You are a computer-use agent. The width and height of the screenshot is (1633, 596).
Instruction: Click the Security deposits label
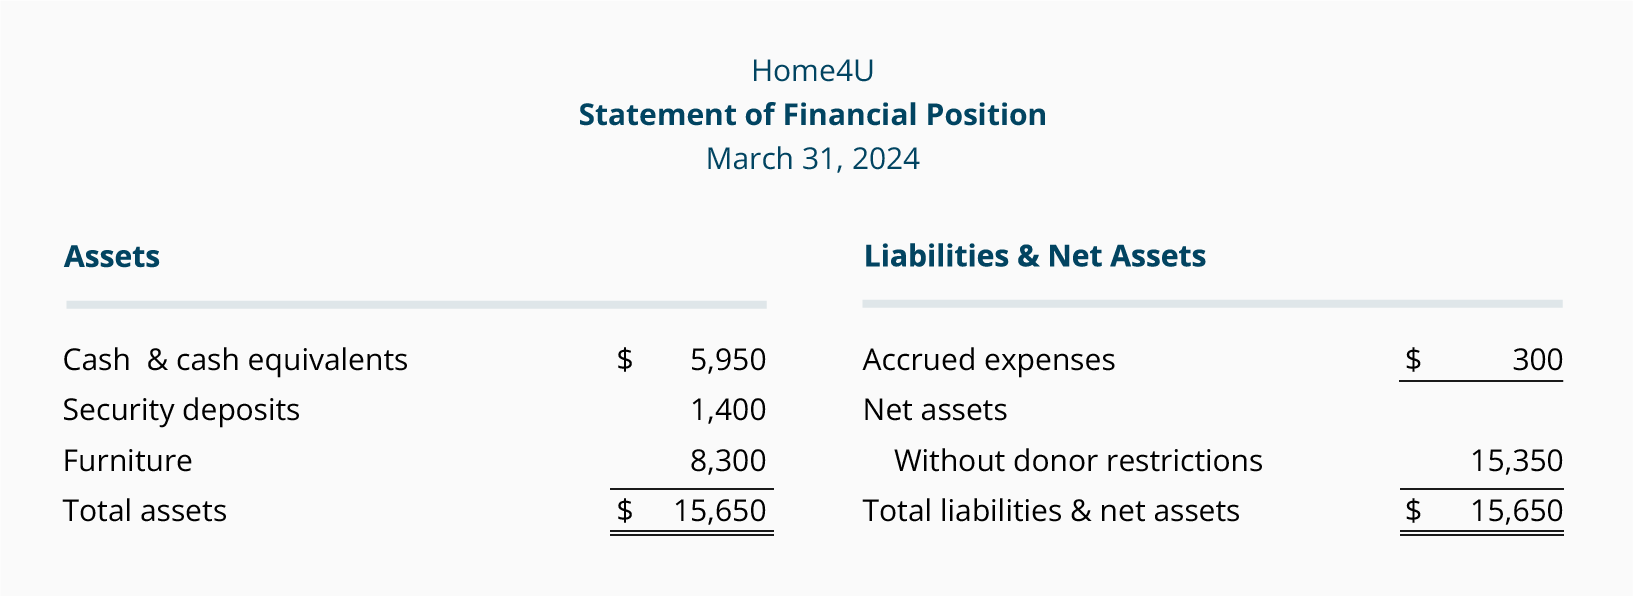coord(181,410)
